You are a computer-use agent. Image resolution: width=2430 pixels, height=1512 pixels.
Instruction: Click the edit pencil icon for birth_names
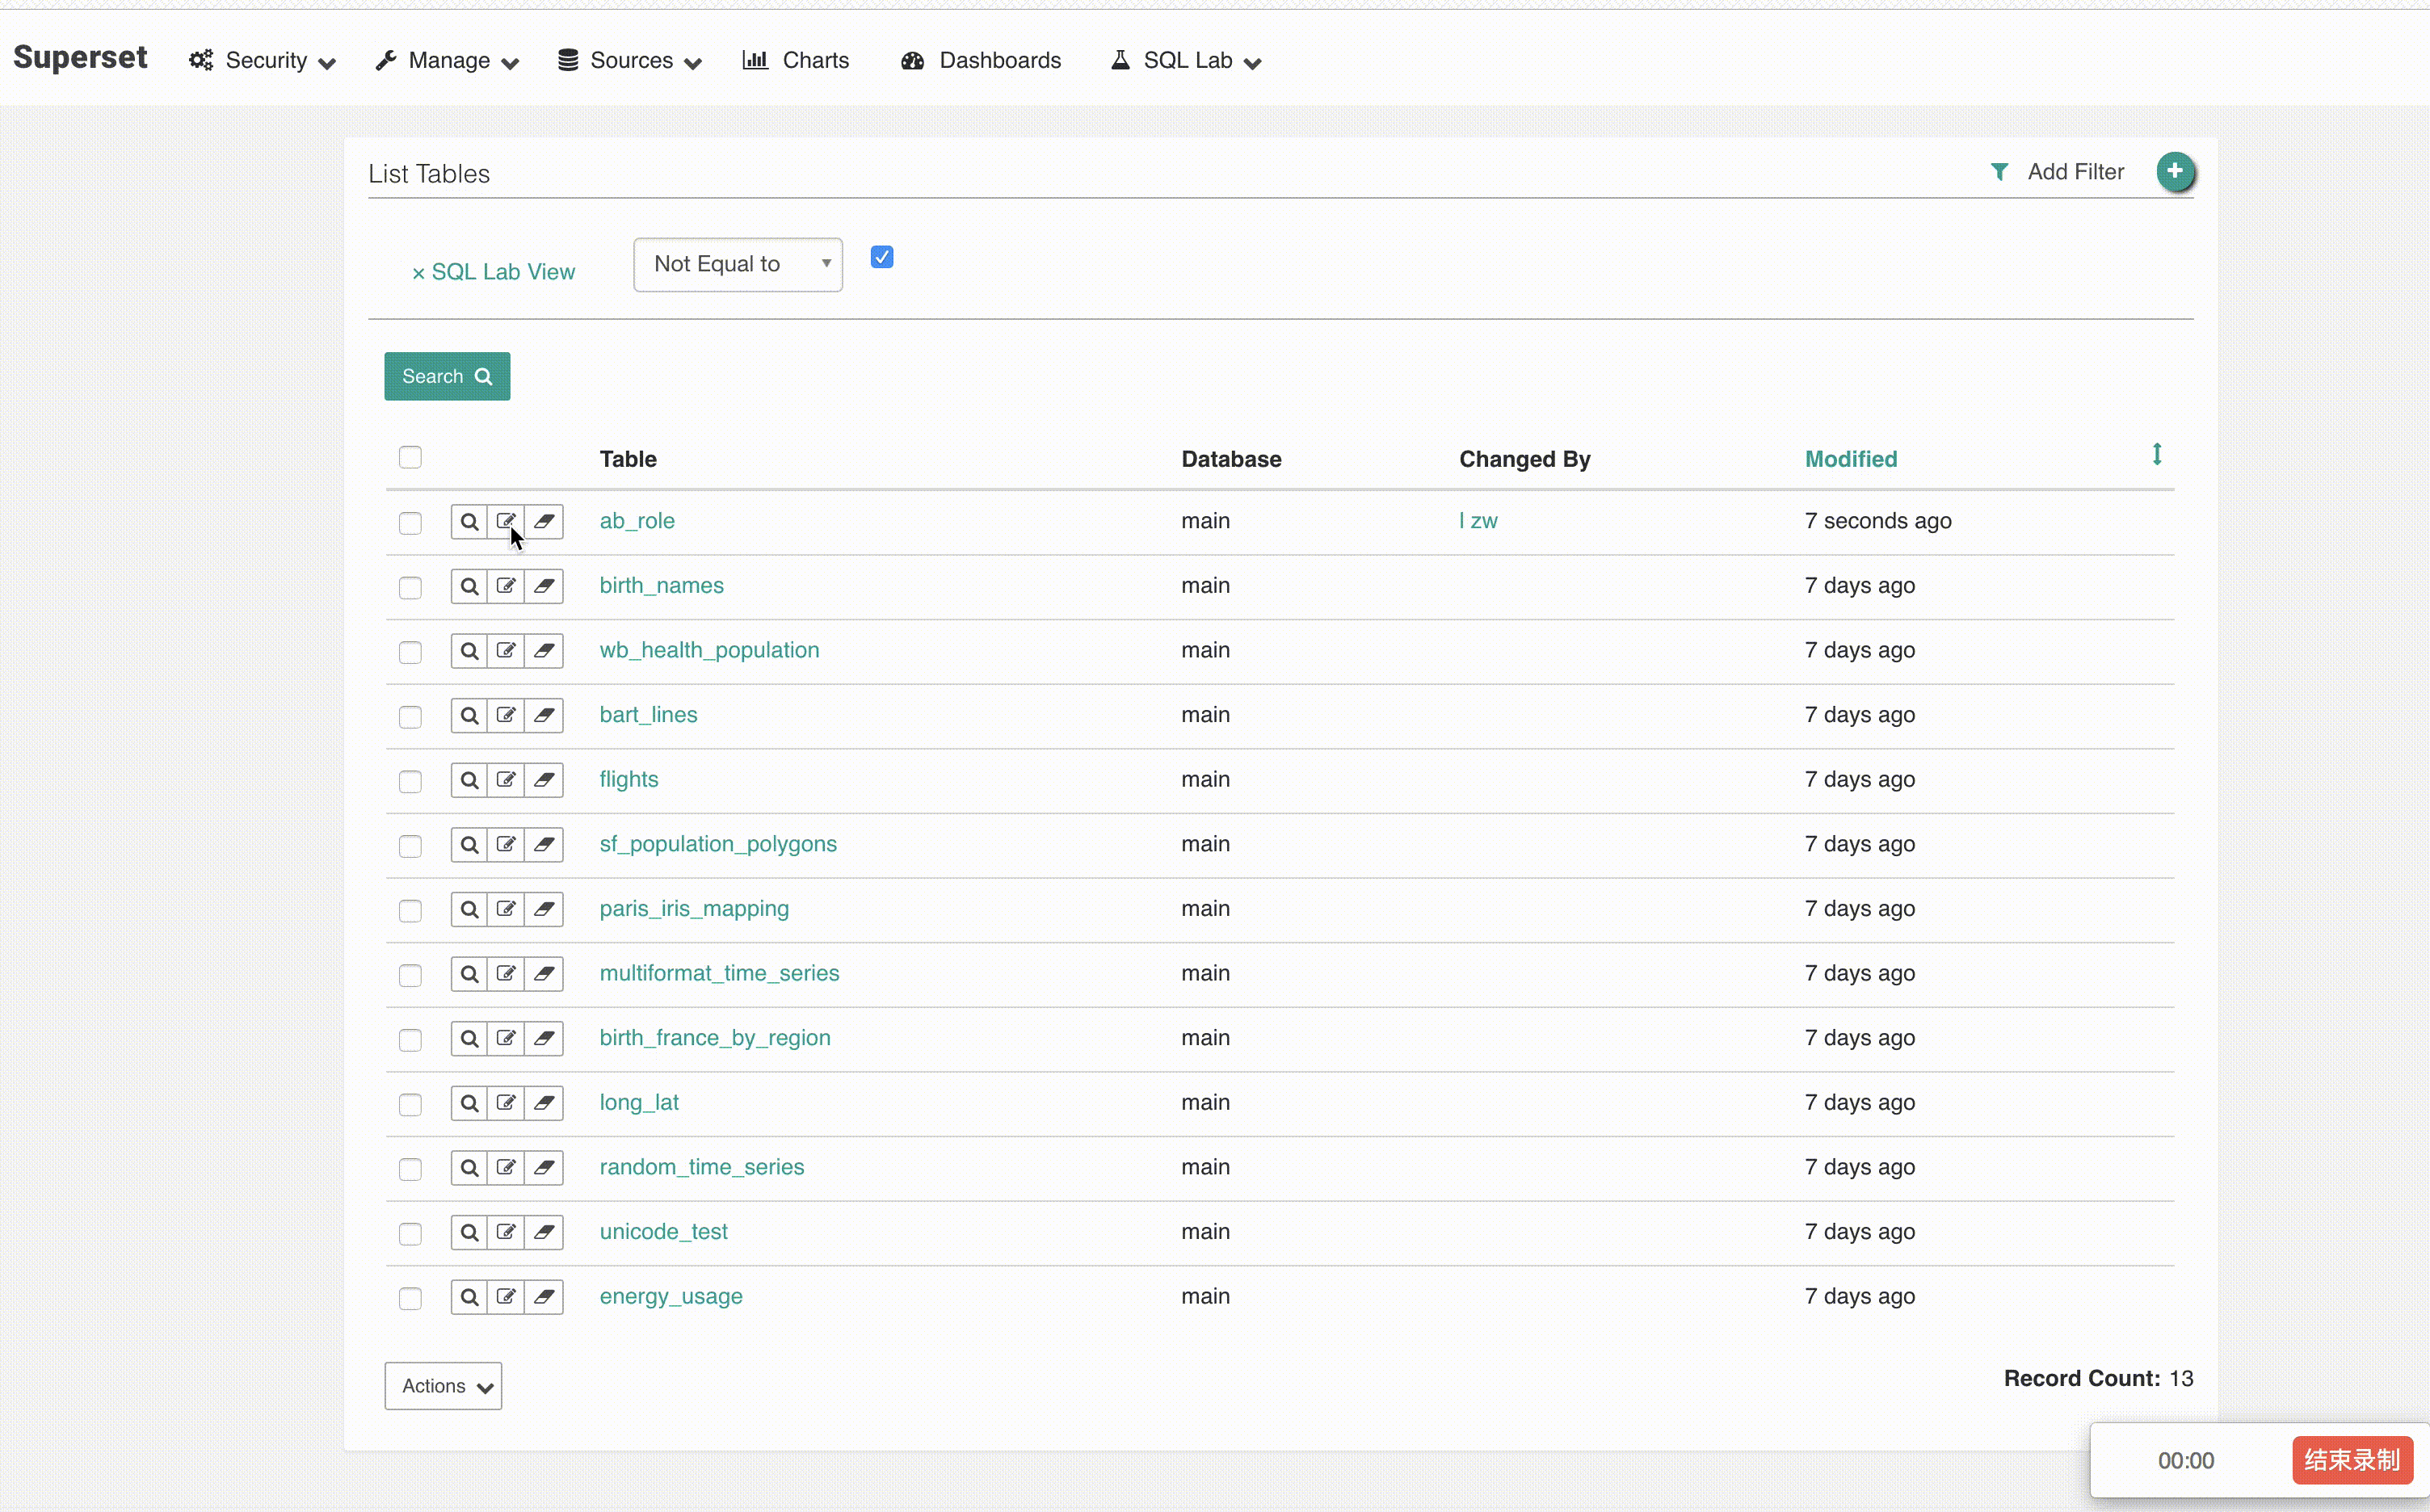pyautogui.click(x=507, y=586)
